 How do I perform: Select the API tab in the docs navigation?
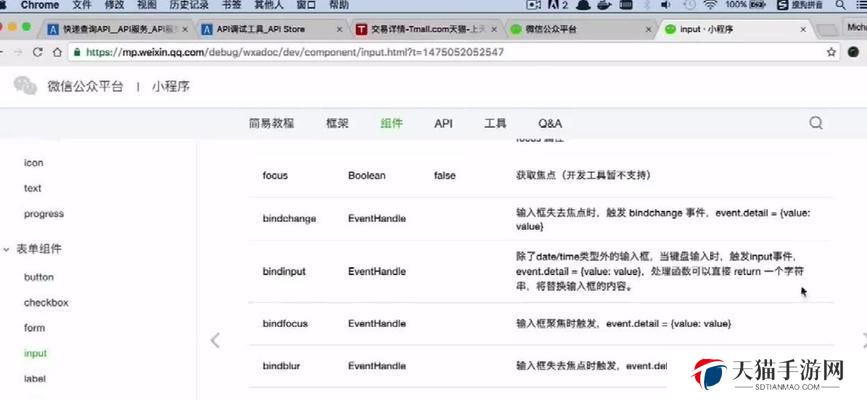click(443, 123)
